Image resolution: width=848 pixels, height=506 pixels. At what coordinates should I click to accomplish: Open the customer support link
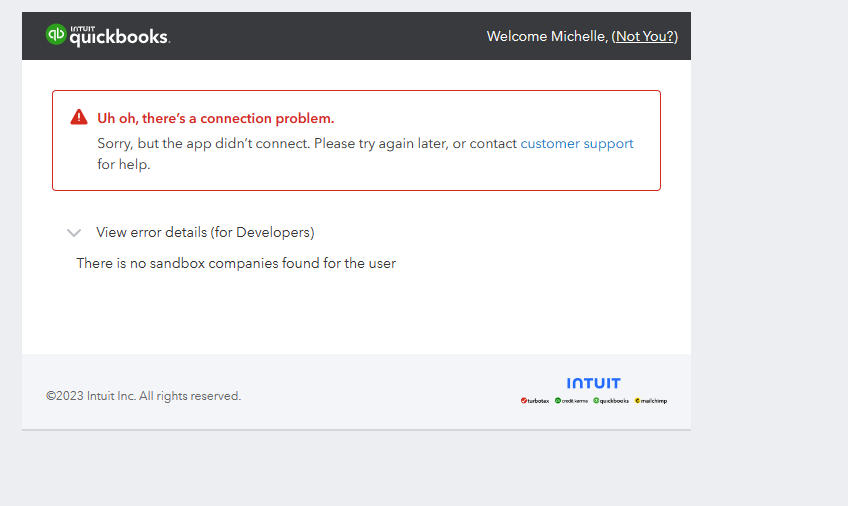[x=577, y=144]
